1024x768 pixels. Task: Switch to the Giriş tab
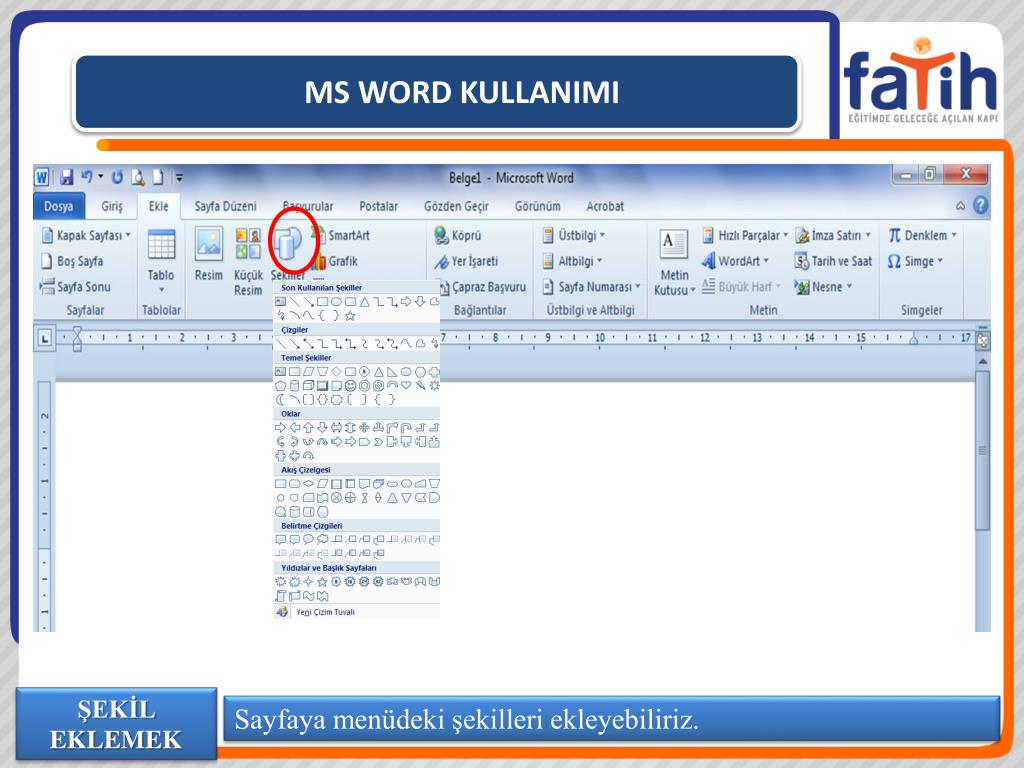click(x=112, y=206)
